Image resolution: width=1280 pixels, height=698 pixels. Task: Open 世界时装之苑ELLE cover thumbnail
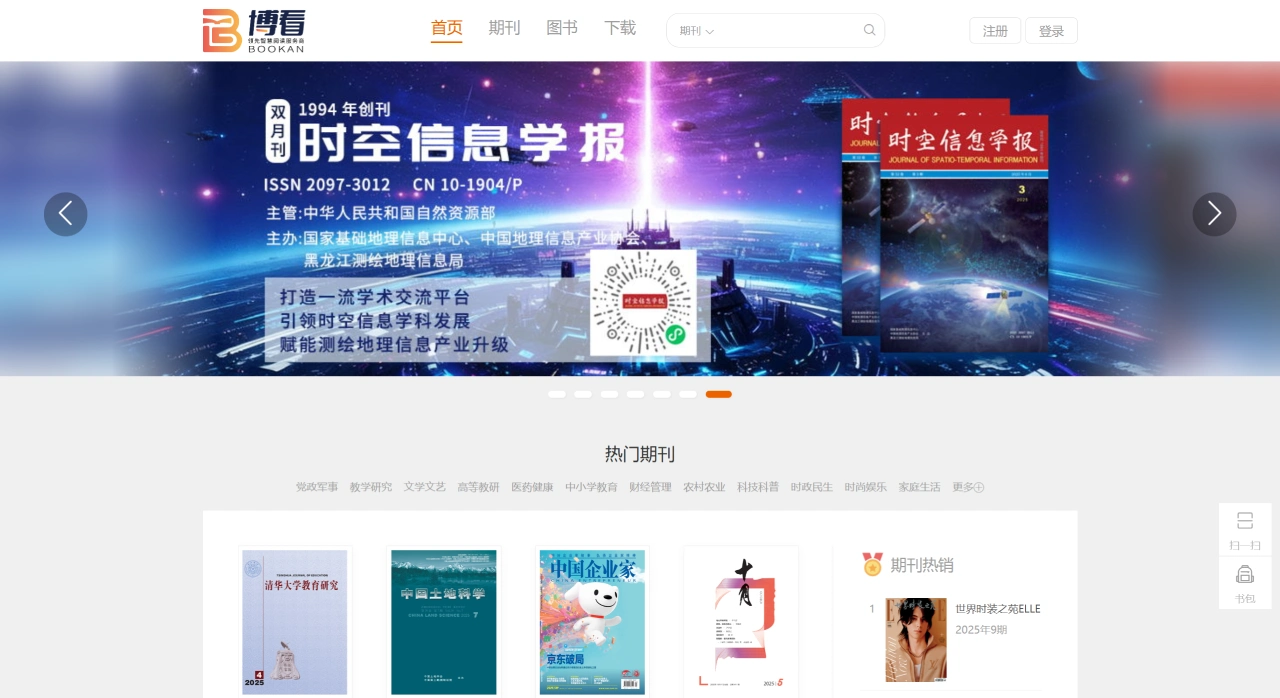916,640
